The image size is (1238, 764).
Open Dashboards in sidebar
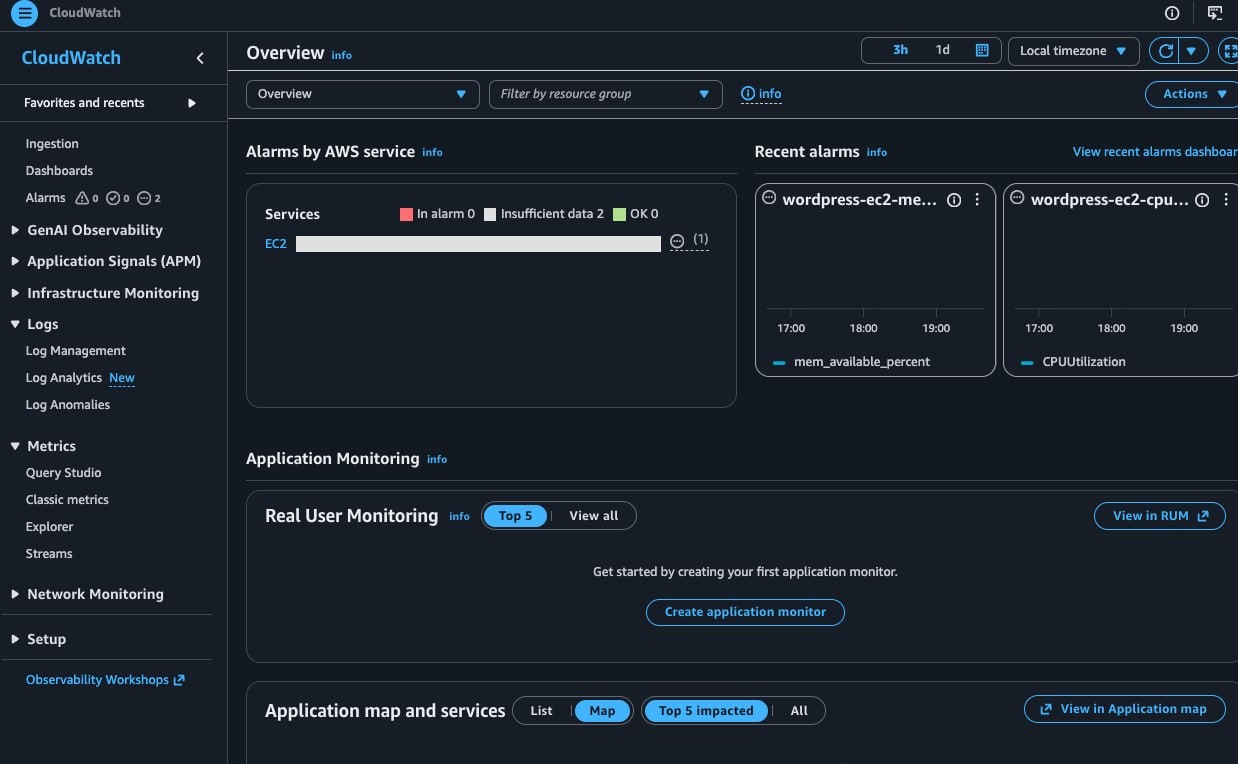59,171
